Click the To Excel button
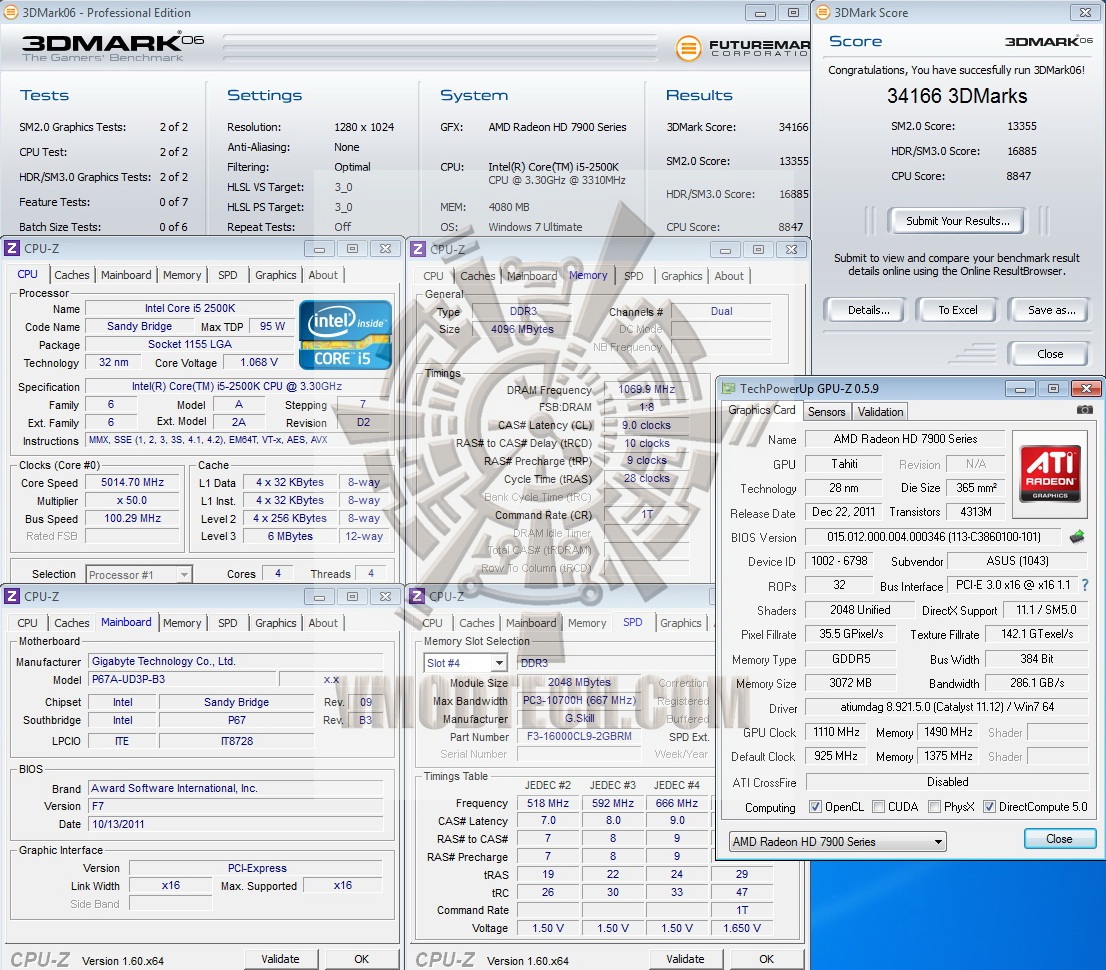The width and height of the screenshot is (1106, 970). 957,310
